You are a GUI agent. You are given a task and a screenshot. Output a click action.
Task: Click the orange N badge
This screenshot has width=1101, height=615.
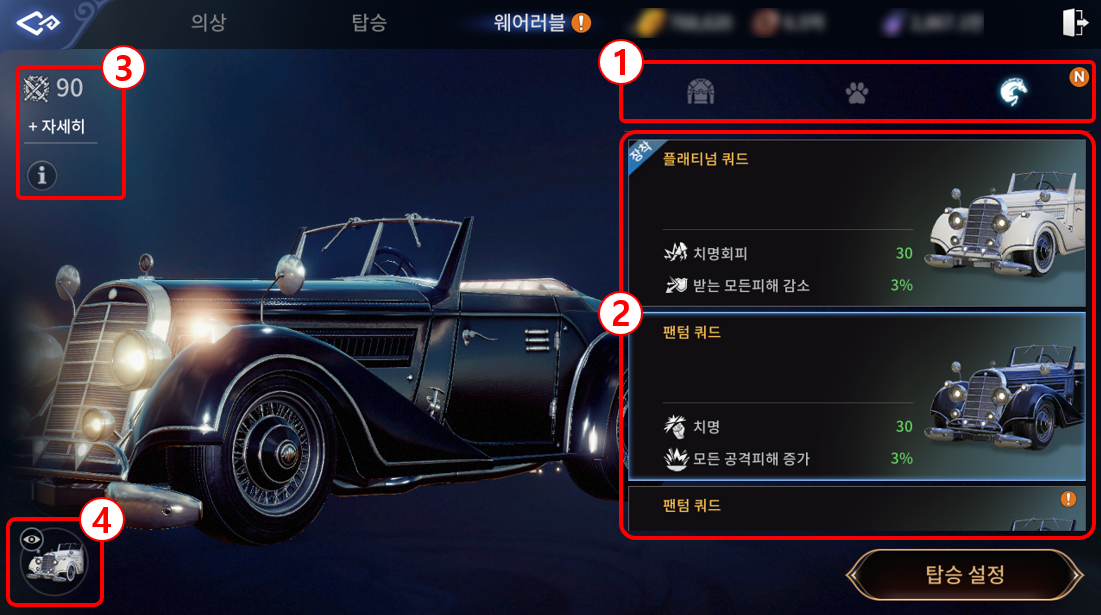(1079, 77)
